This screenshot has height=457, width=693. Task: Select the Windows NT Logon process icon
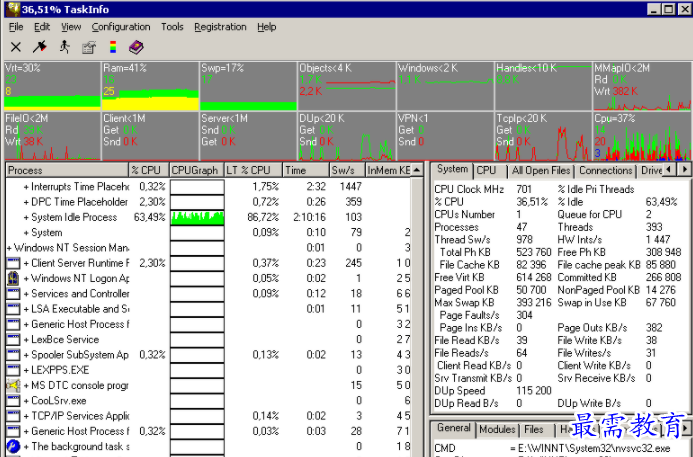coord(13,278)
